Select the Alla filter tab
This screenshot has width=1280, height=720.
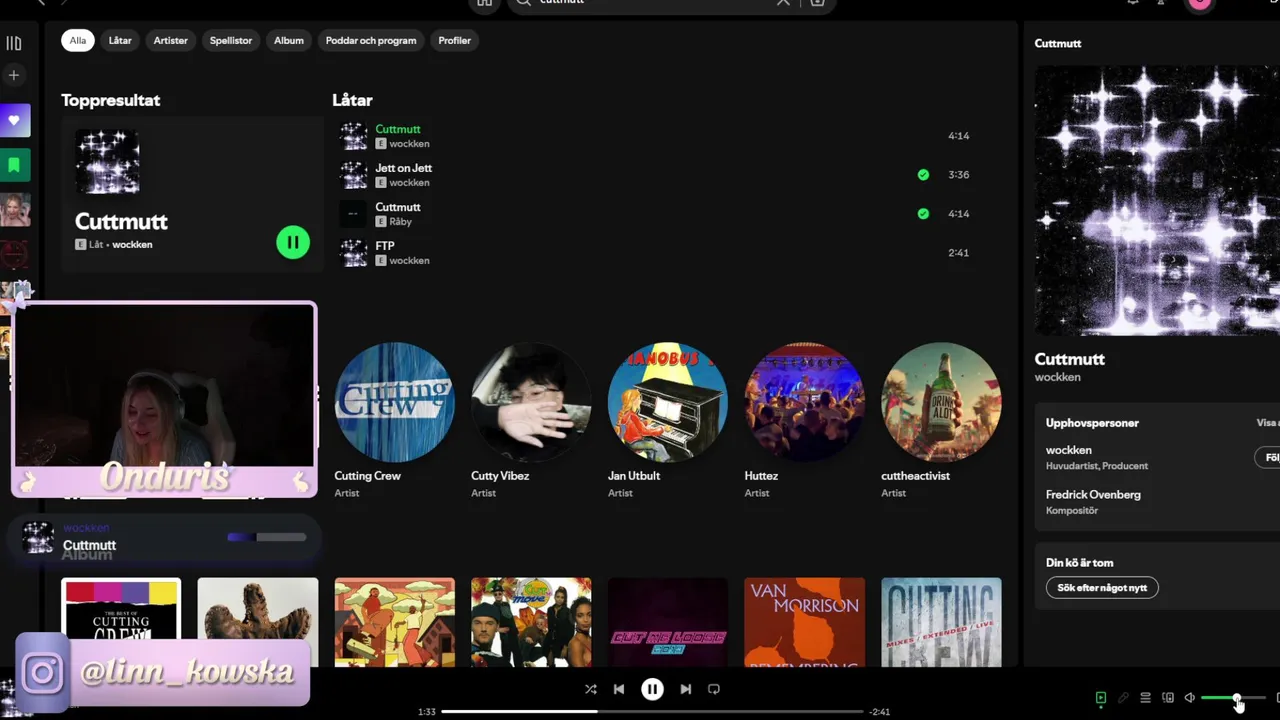click(78, 41)
